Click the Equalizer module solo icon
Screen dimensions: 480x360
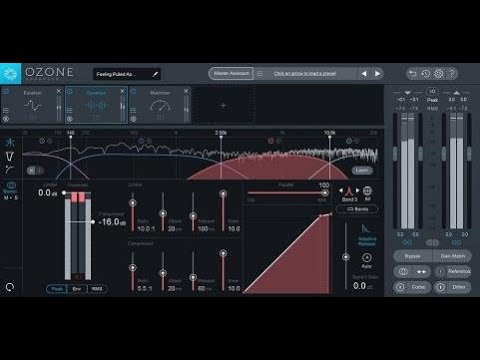pyautogui.click(x=6, y=119)
